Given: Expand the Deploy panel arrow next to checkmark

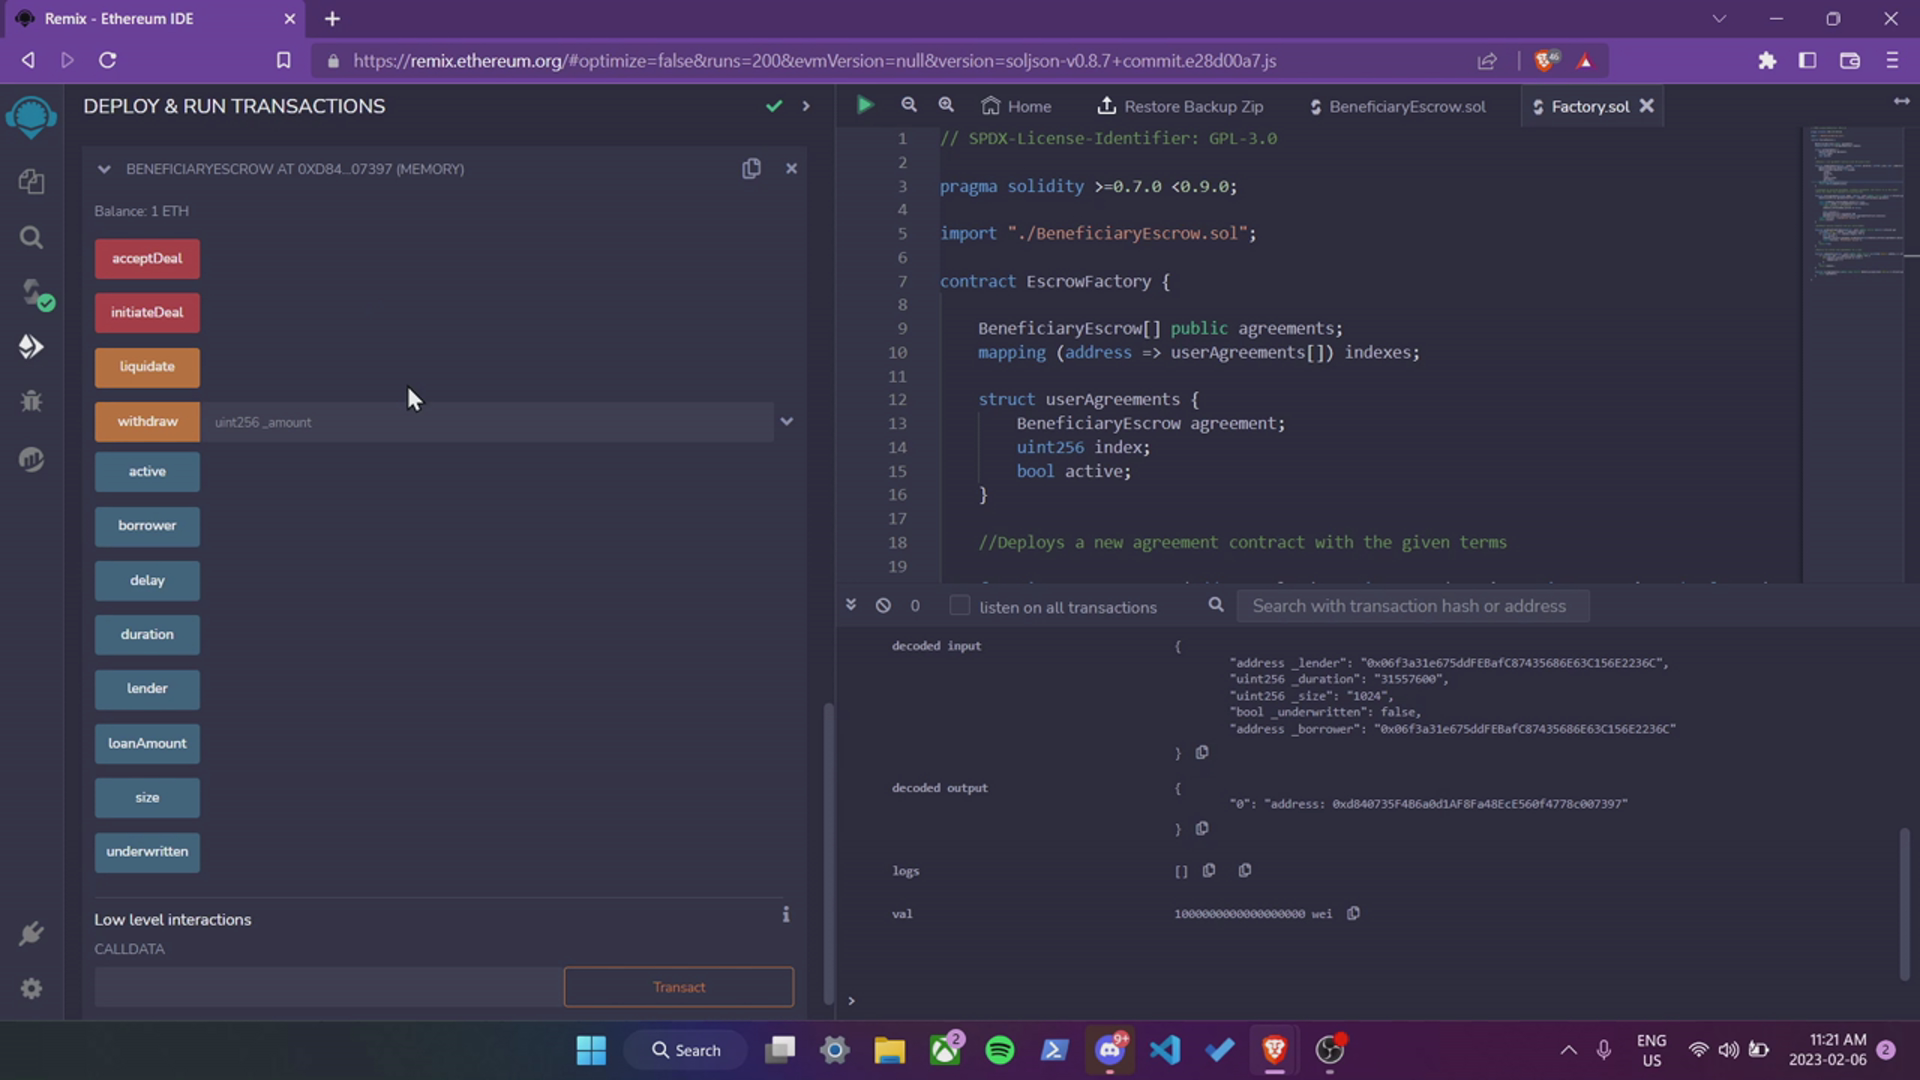Looking at the screenshot, I should pyautogui.click(x=806, y=106).
